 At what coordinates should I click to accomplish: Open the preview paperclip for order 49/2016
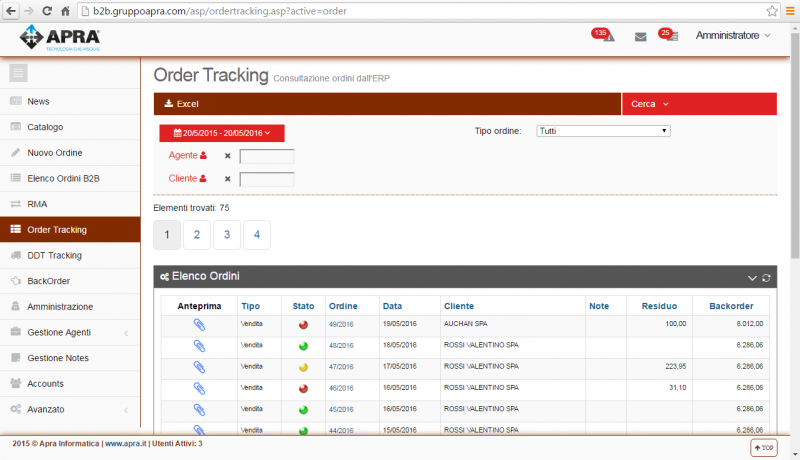tap(199, 324)
